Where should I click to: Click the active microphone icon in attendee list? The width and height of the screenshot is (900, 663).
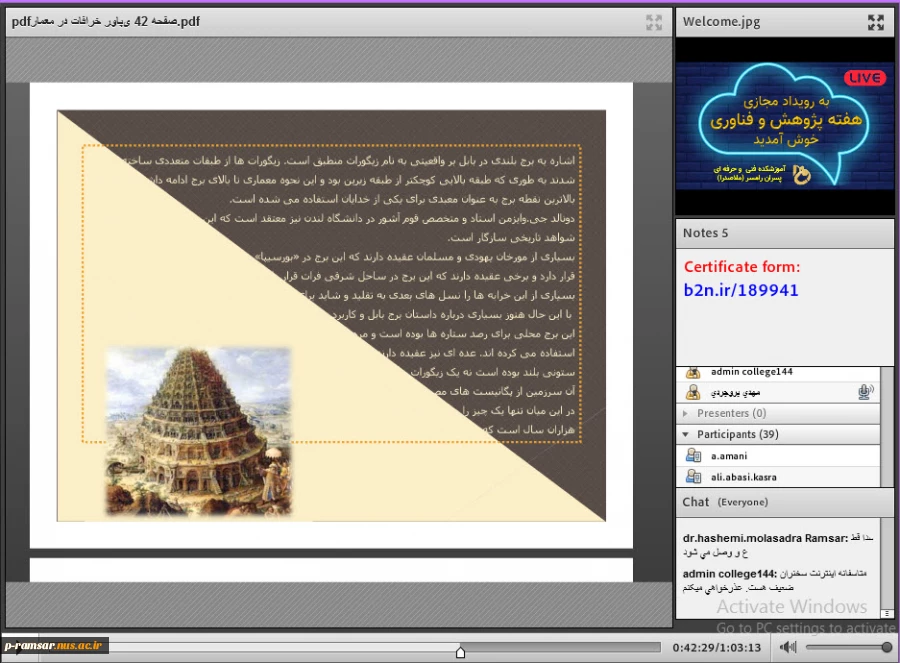(866, 392)
